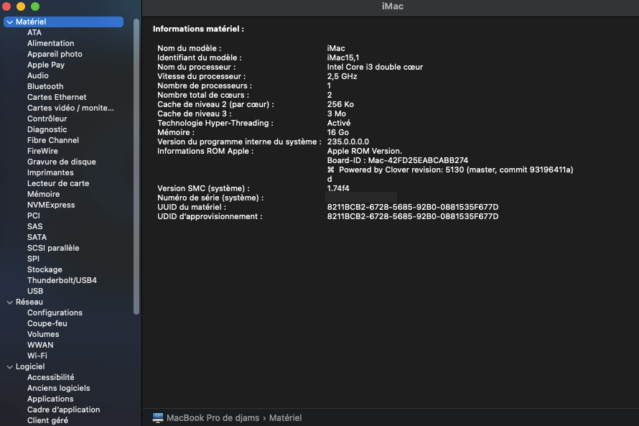Open Contrôleur in the sidebar

47,119
